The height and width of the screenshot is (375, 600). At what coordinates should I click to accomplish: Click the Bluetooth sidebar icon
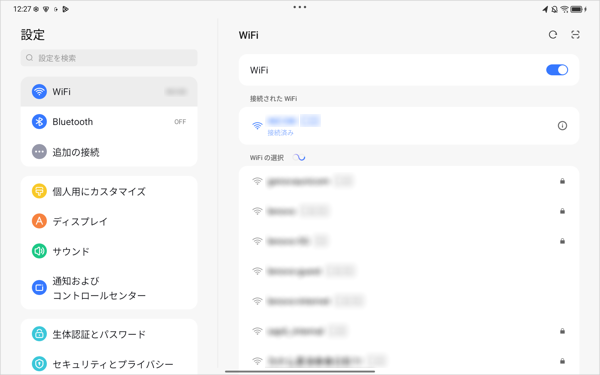tap(39, 122)
